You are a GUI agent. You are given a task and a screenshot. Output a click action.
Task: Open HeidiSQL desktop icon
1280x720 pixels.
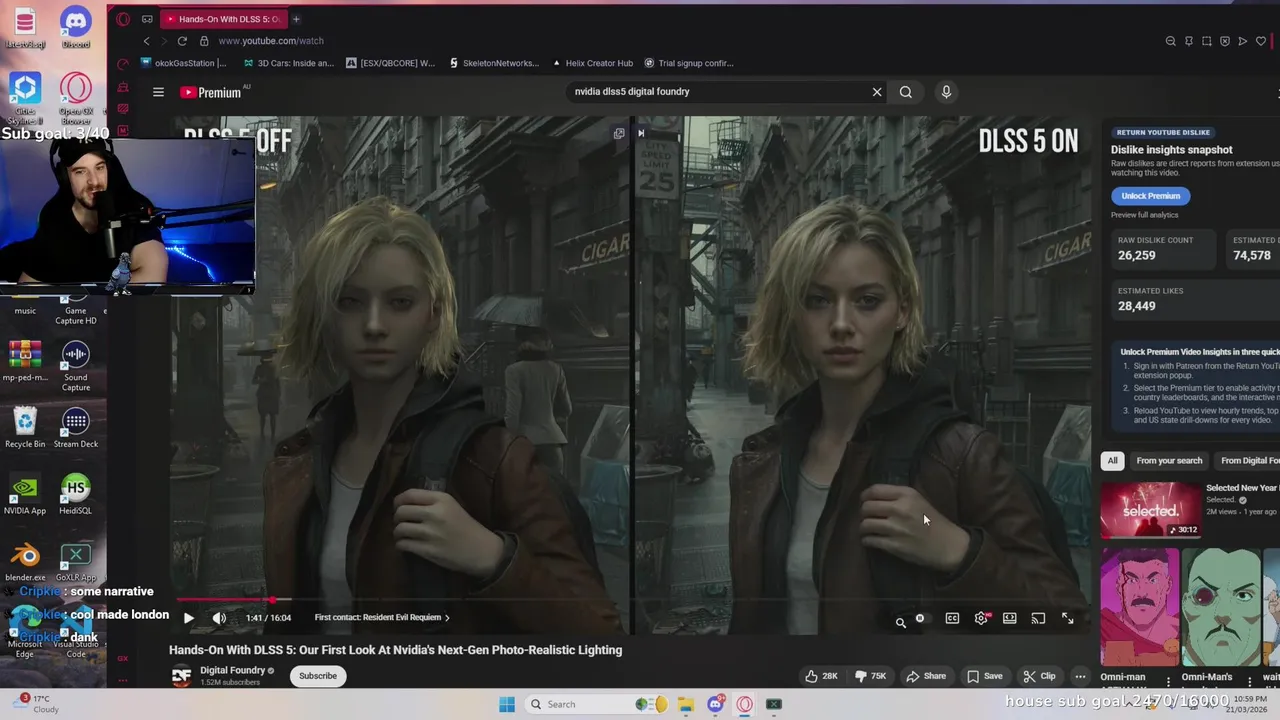[76, 495]
